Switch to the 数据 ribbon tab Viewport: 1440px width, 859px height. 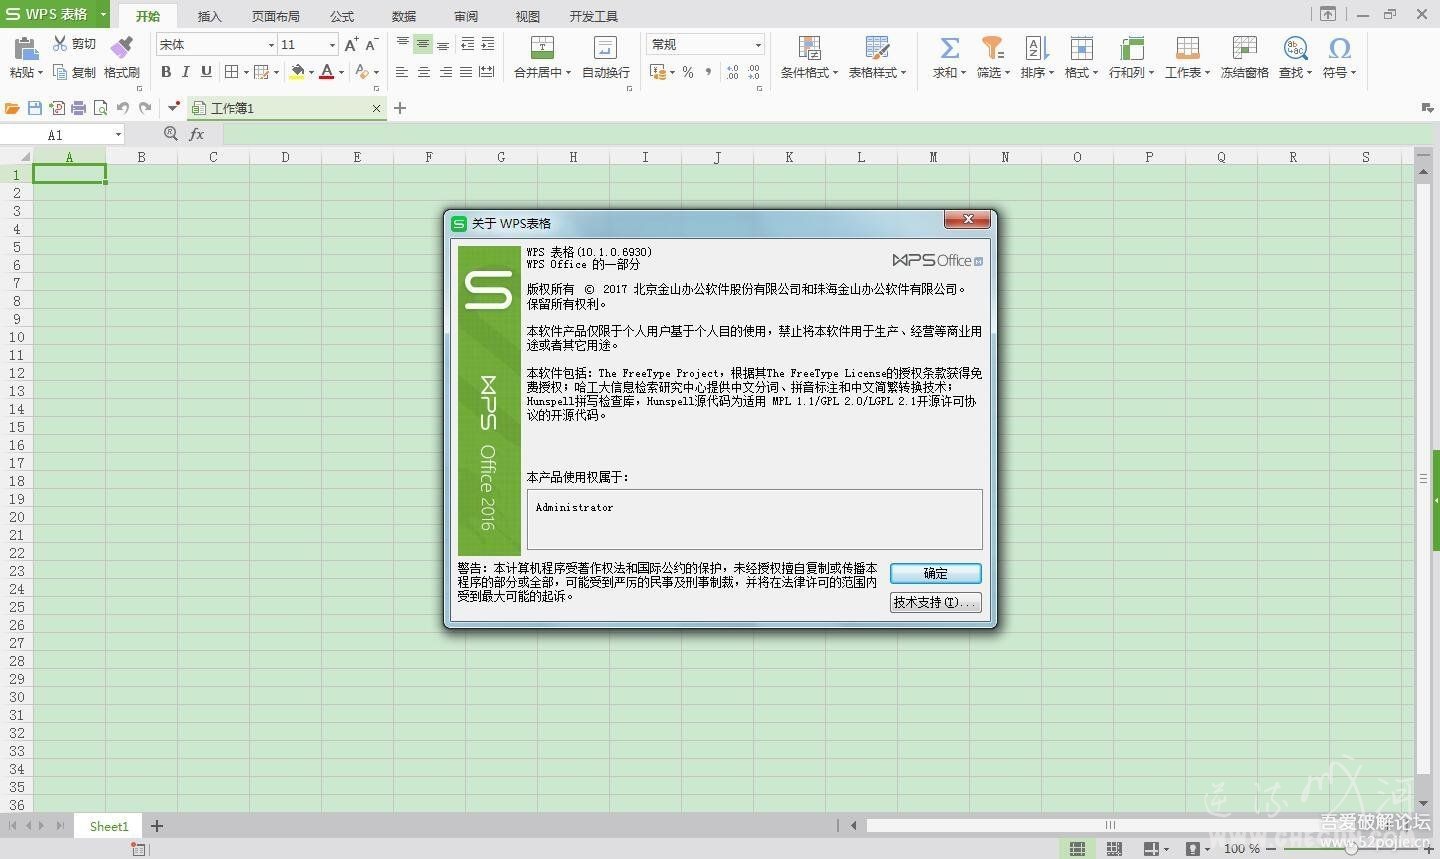(404, 16)
